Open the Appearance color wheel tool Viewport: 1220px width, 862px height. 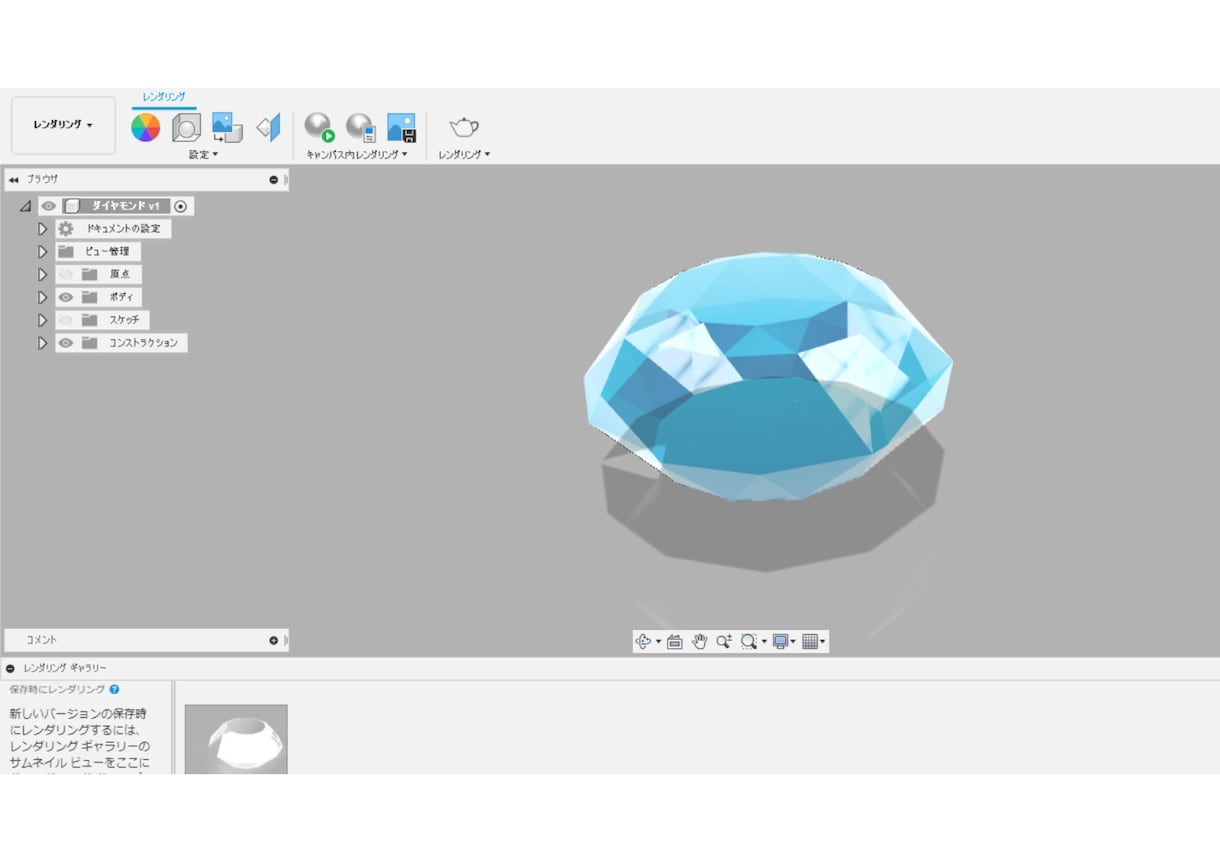146,127
